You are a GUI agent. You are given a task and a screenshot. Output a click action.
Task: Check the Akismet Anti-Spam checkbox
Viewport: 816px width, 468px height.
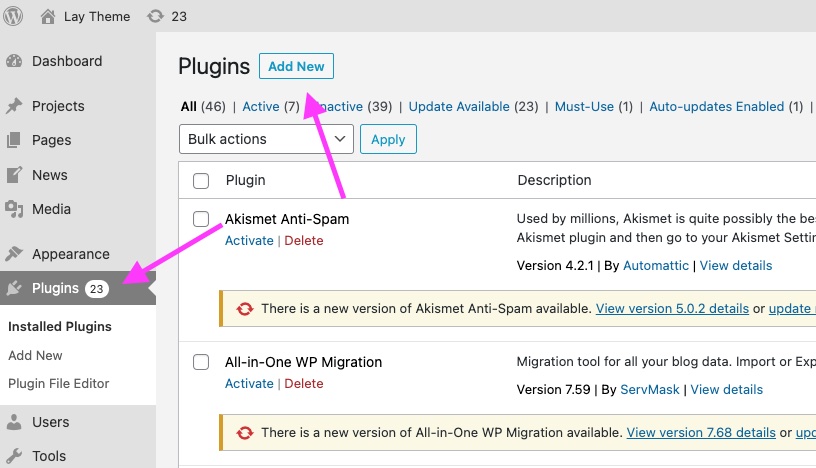(201, 219)
